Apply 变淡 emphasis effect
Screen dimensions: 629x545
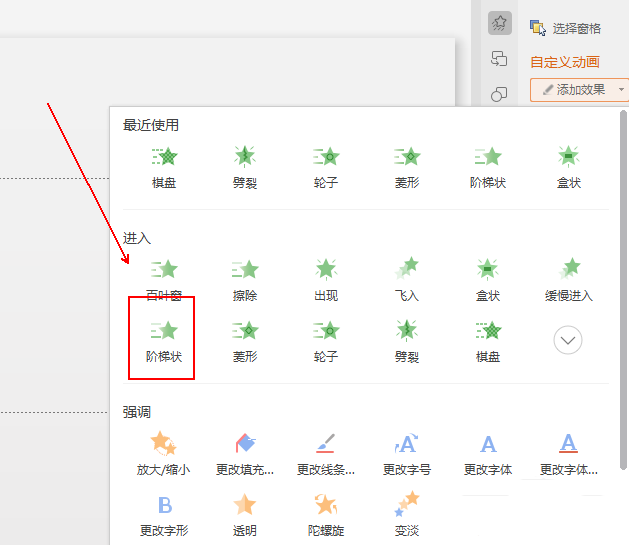(x=407, y=516)
